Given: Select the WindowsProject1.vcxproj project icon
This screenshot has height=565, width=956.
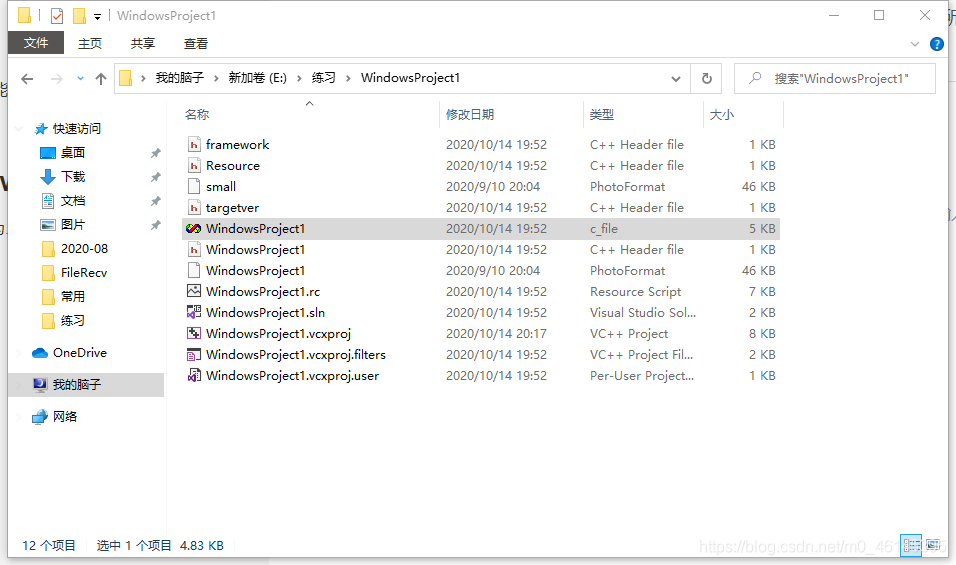Looking at the screenshot, I should tap(194, 333).
